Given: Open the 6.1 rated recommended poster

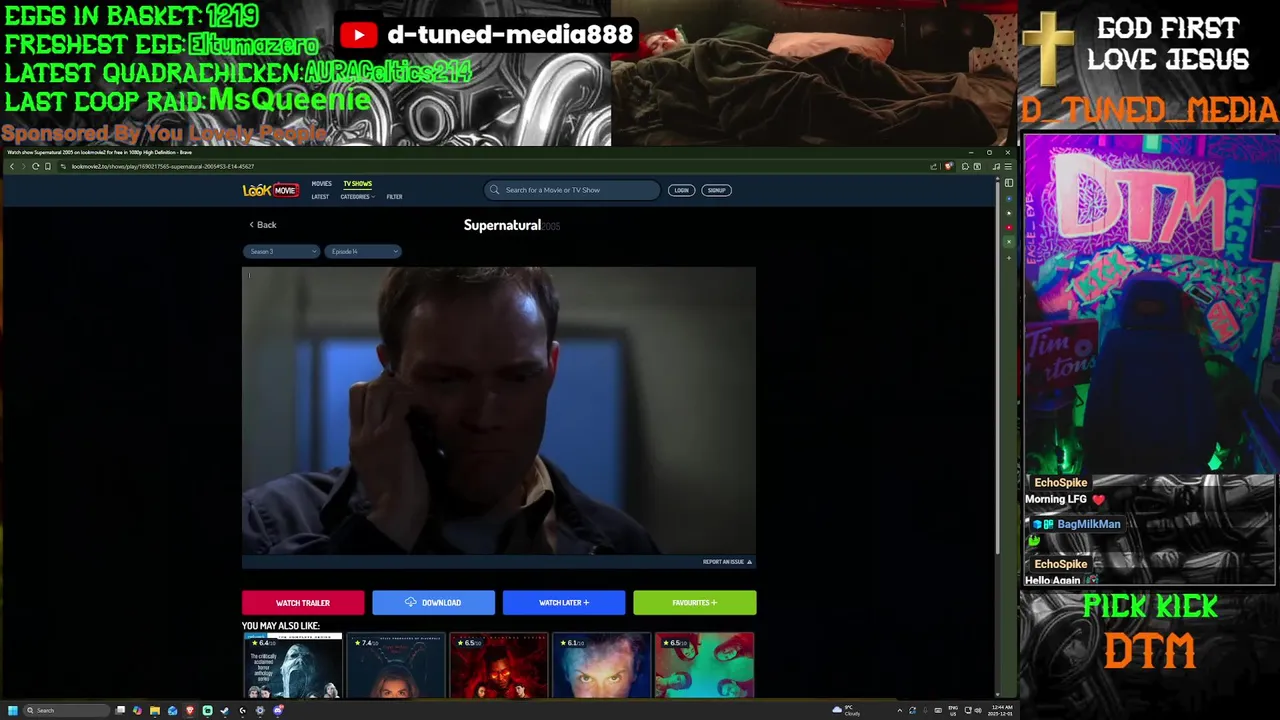Looking at the screenshot, I should tap(602, 665).
